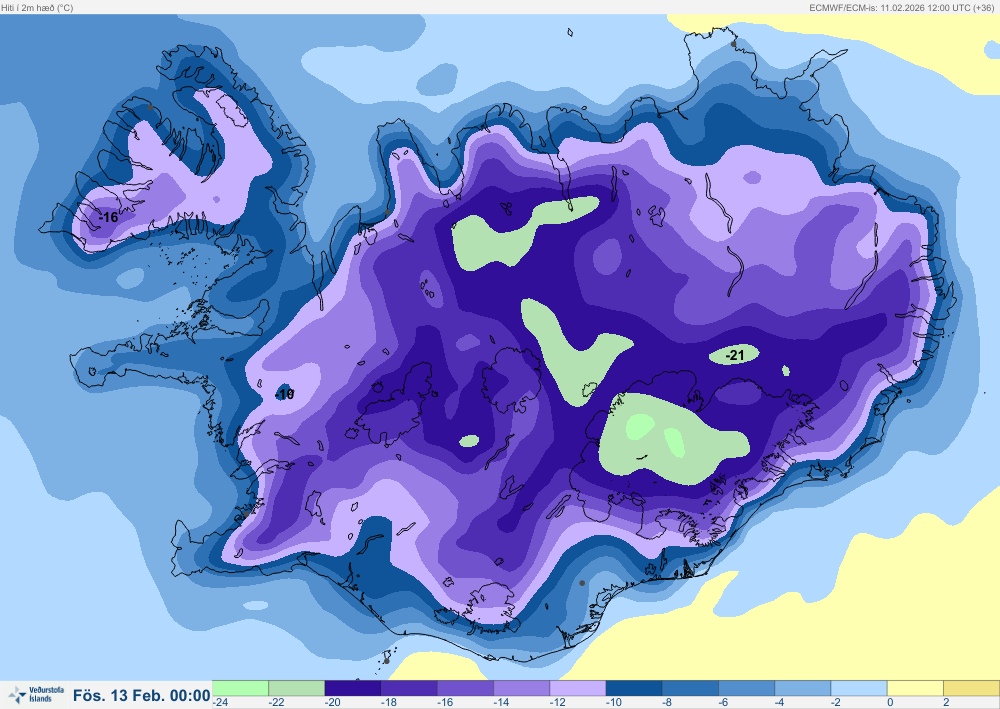Screen dimensions: 1000x709
Task: Select pale yellow legend swatch between 0 and 2
Action: (x=915, y=688)
